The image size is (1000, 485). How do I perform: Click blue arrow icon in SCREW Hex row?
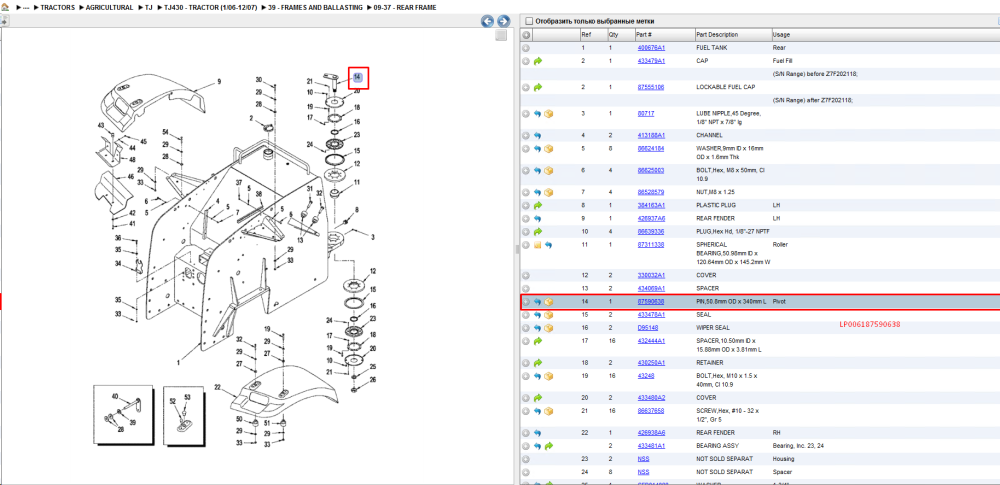click(538, 411)
